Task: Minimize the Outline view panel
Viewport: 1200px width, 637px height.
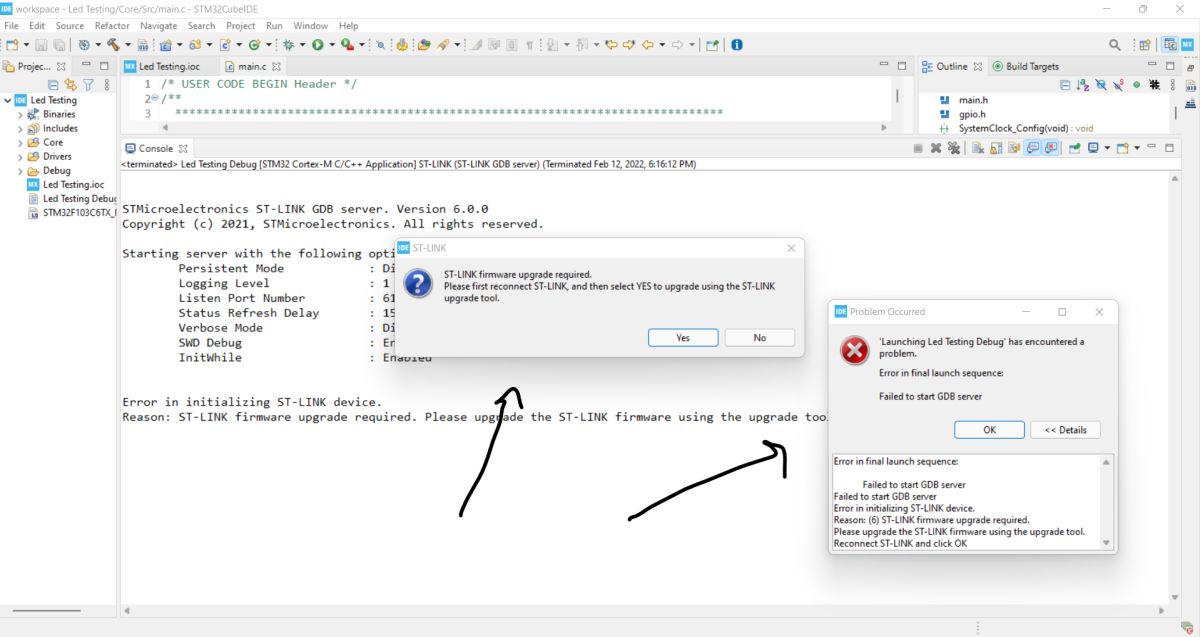Action: point(1152,64)
